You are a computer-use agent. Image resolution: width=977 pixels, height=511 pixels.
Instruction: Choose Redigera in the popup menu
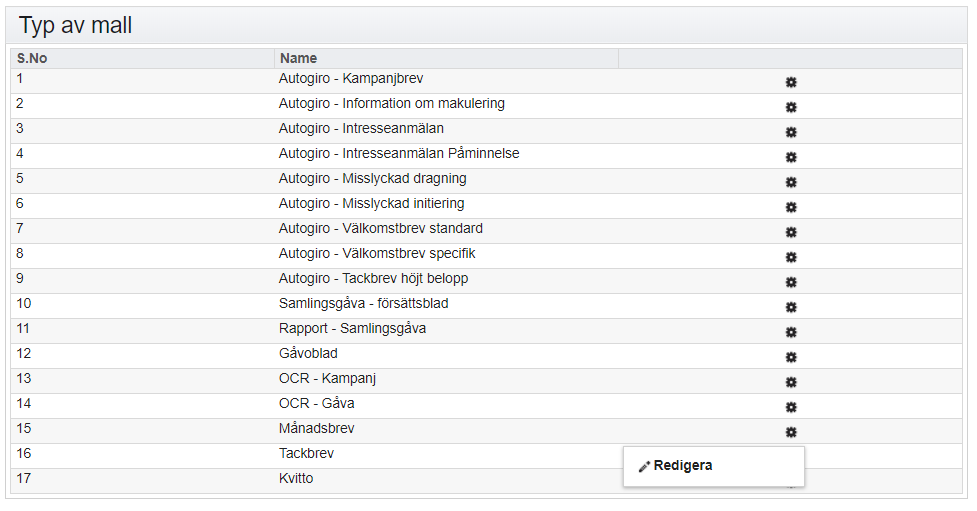pos(675,466)
